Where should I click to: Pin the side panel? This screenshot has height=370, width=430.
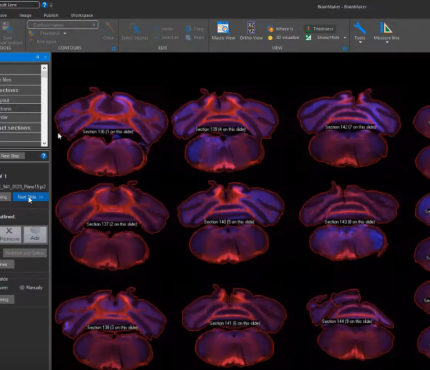pos(38,57)
